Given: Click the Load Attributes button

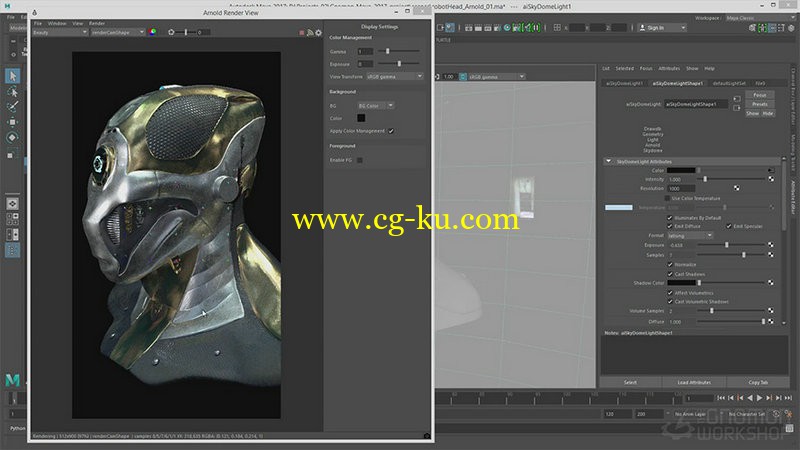Looking at the screenshot, I should pyautogui.click(x=694, y=382).
